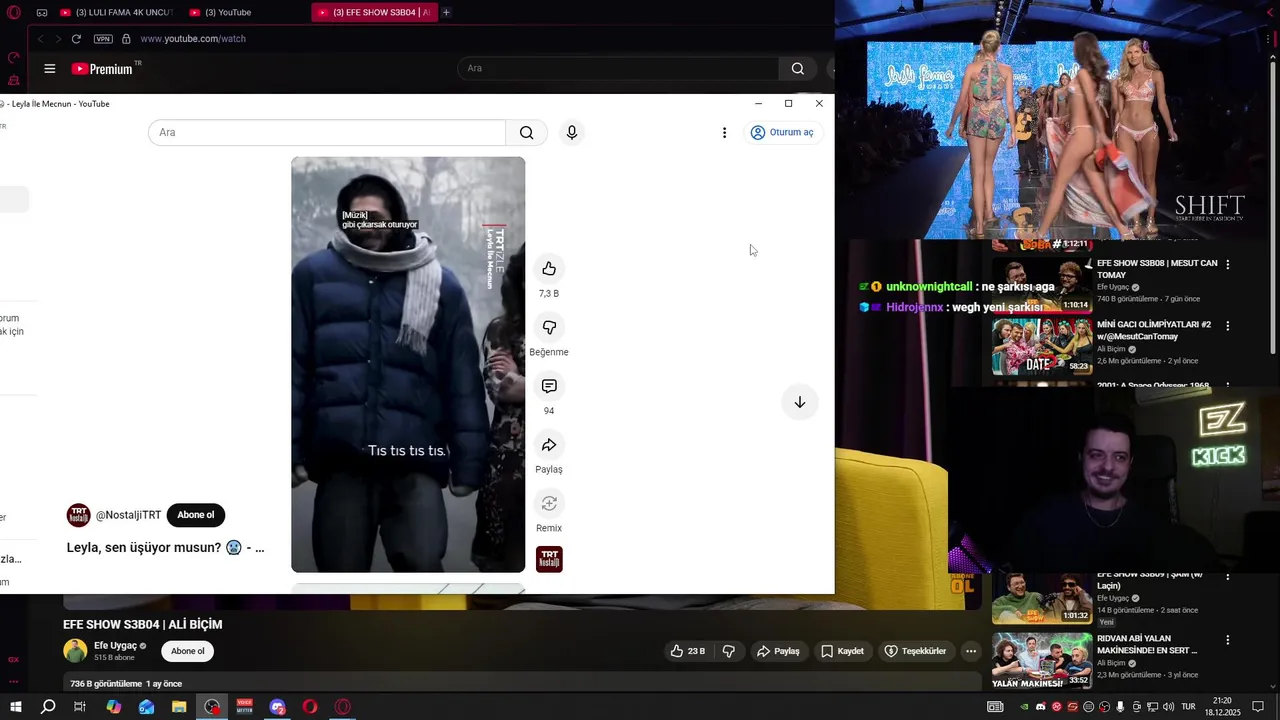Save the video with Kaydet

coord(842,651)
